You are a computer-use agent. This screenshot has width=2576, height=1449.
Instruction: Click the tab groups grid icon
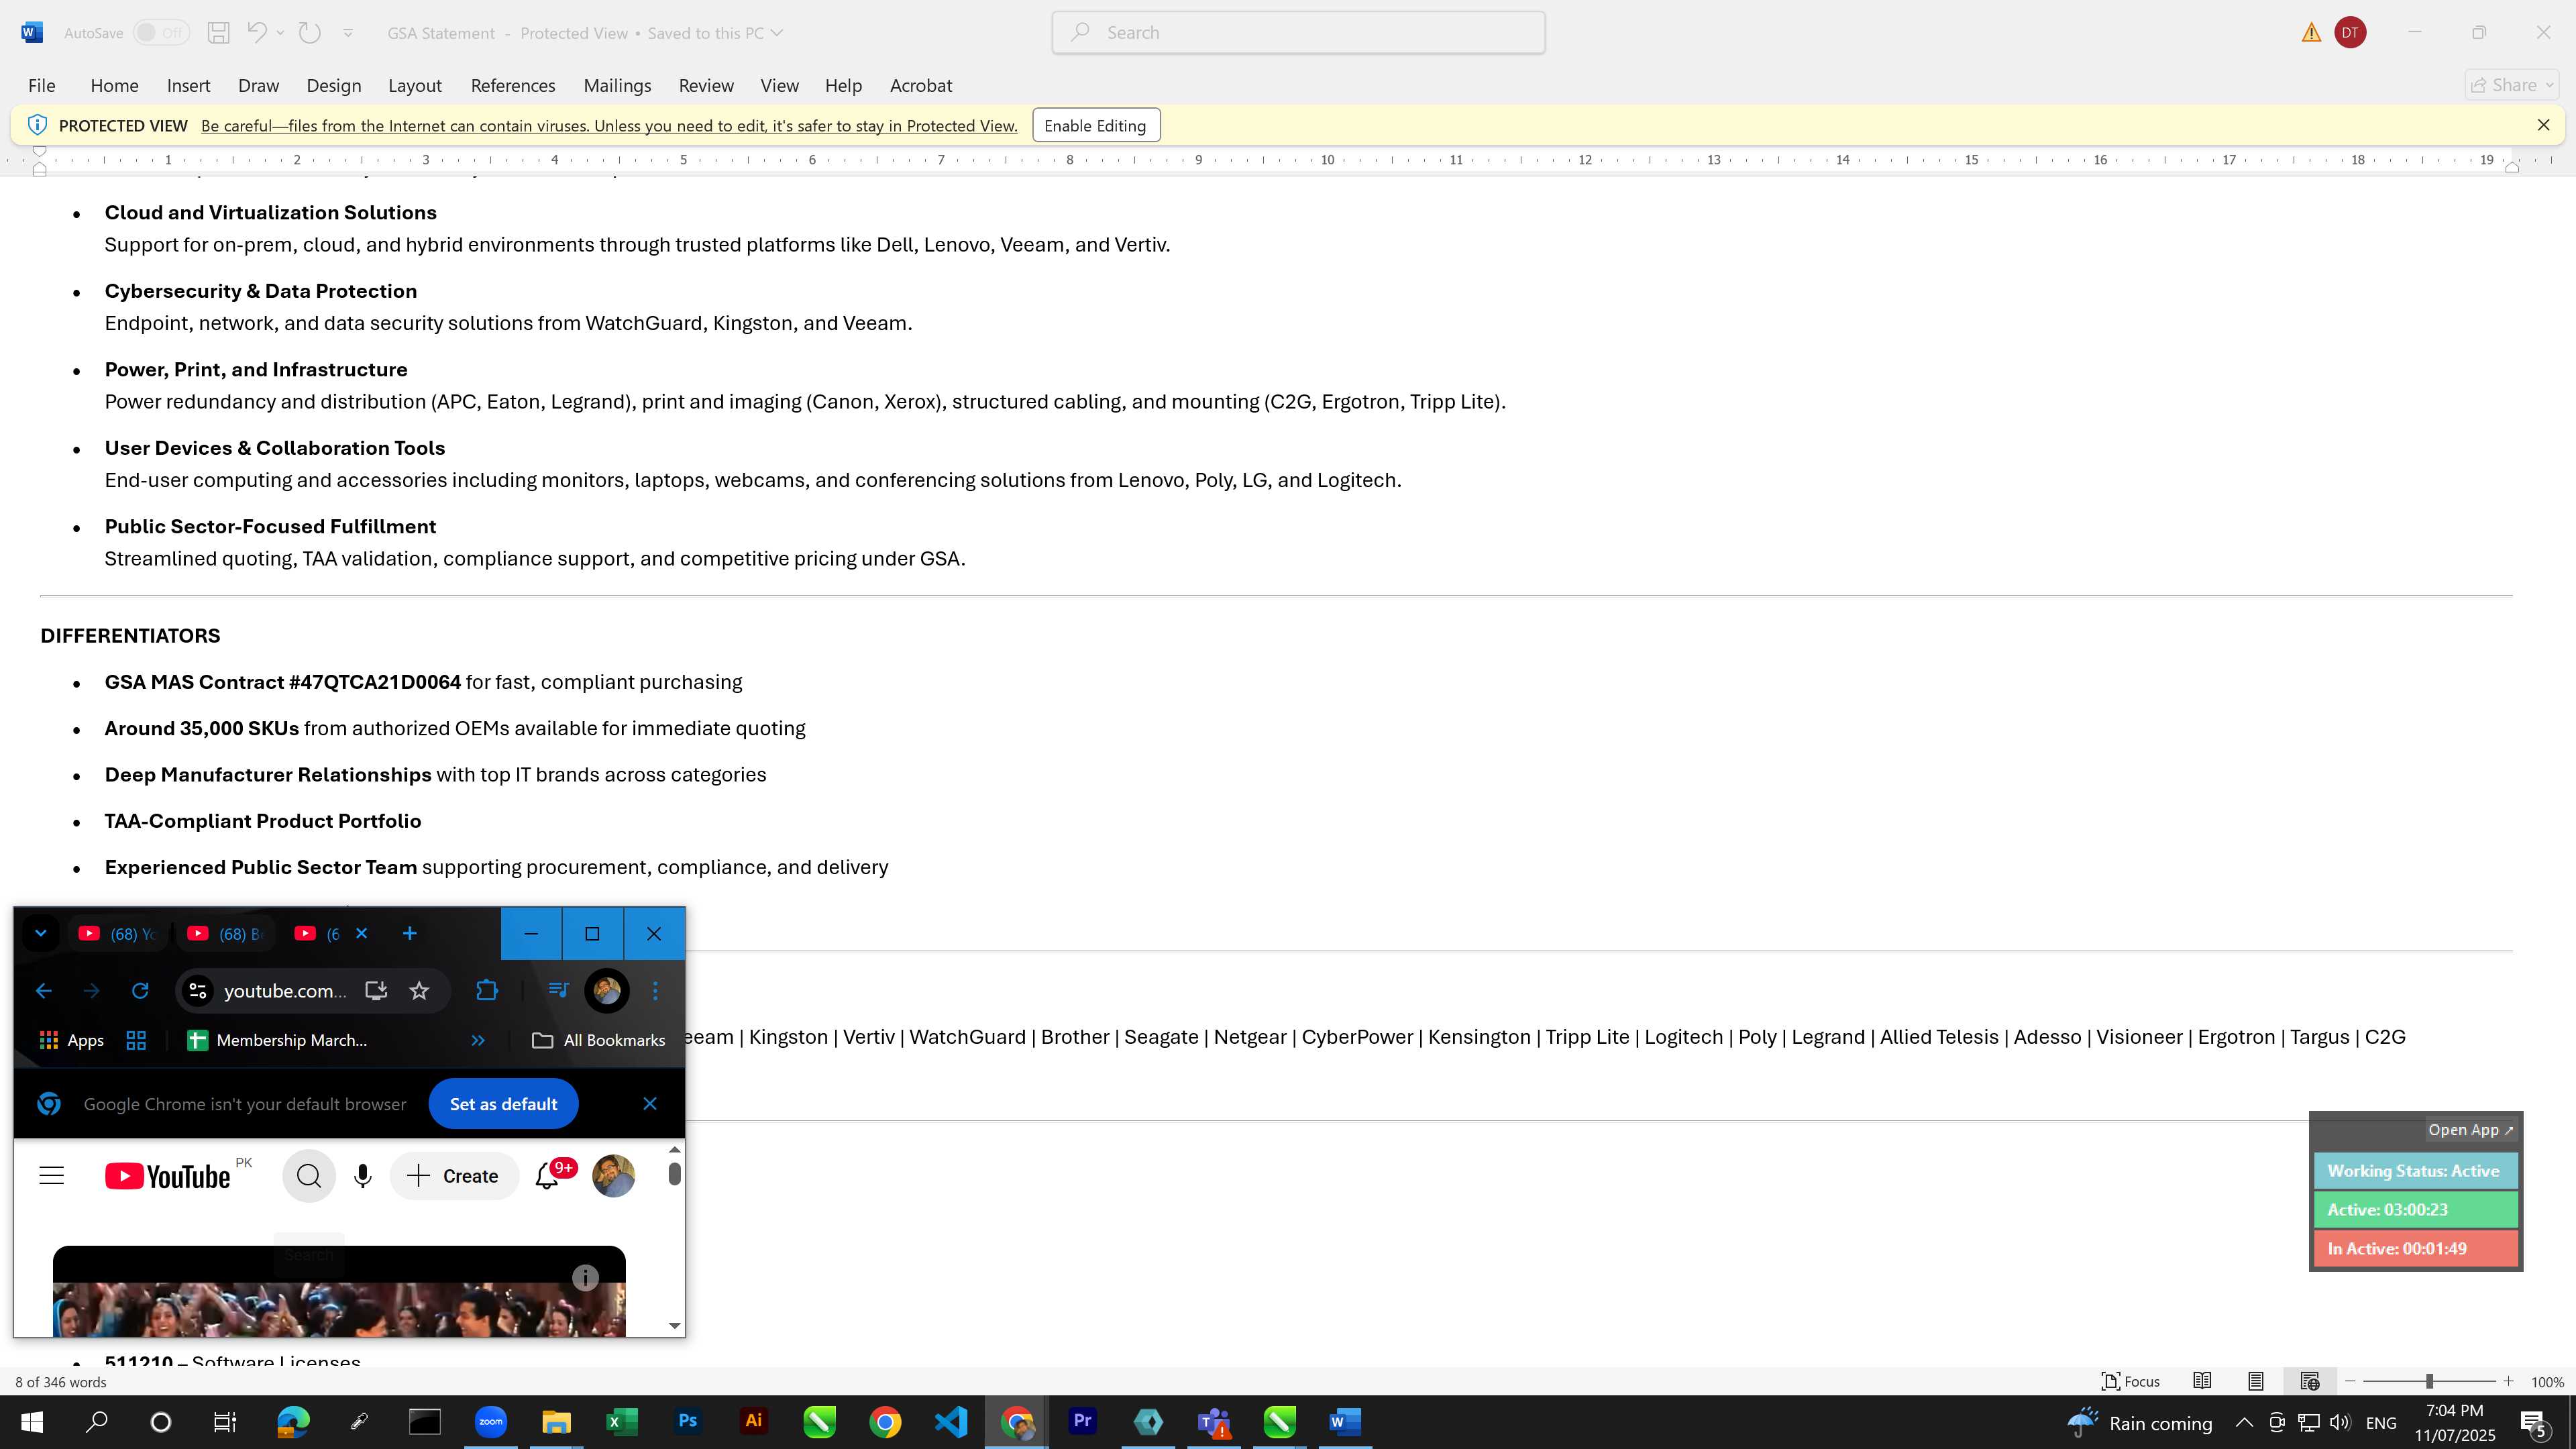click(x=136, y=1041)
